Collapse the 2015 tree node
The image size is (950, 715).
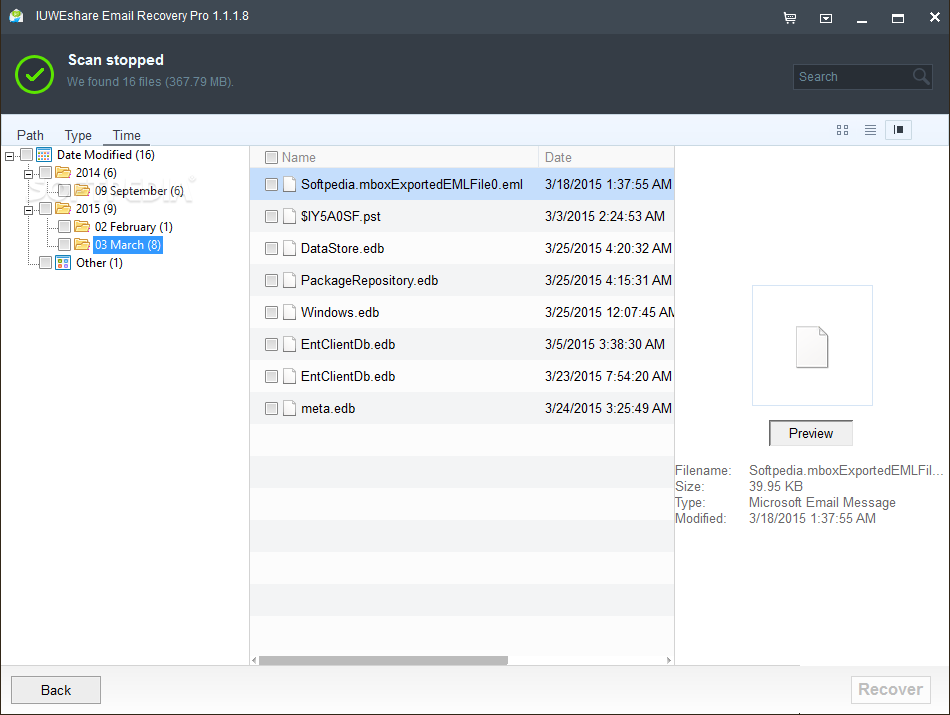28,210
